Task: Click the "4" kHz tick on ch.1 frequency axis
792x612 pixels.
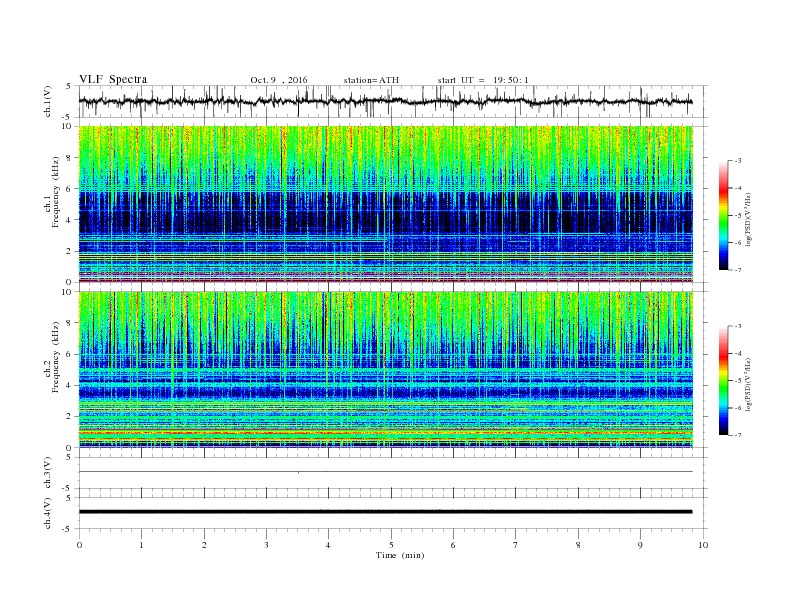Action: point(69,220)
